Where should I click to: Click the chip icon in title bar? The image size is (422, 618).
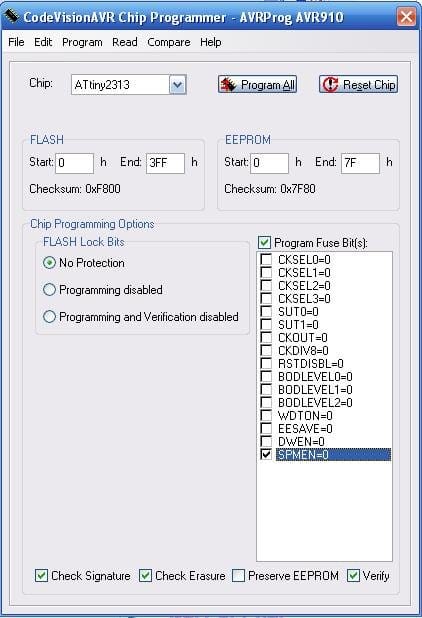pyautogui.click(x=11, y=16)
